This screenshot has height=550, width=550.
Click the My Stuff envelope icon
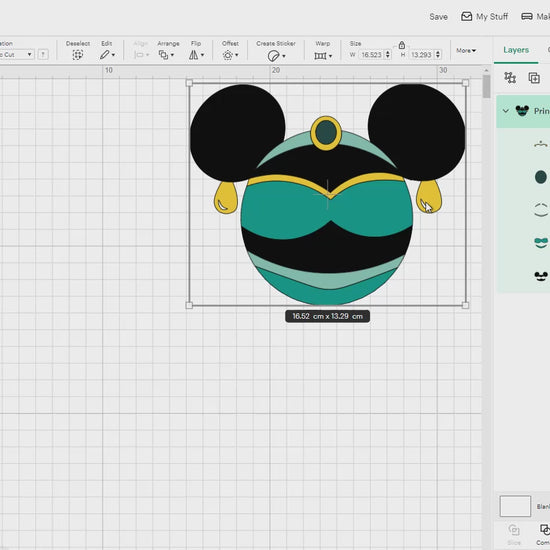coord(466,16)
